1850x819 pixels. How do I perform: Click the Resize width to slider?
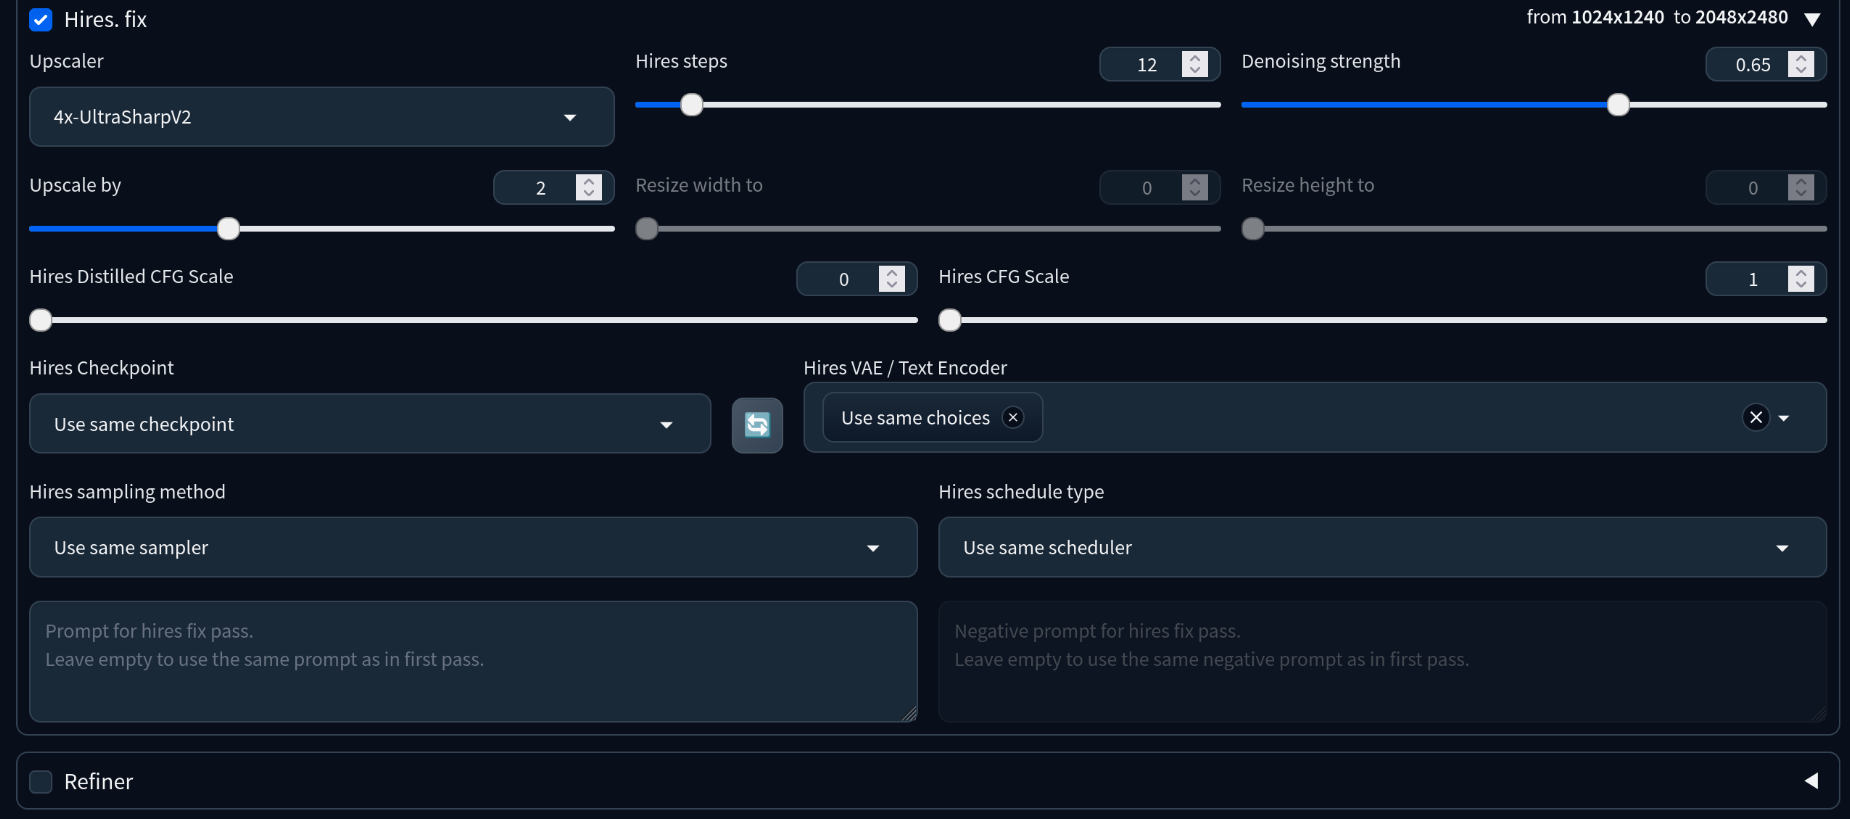click(928, 229)
